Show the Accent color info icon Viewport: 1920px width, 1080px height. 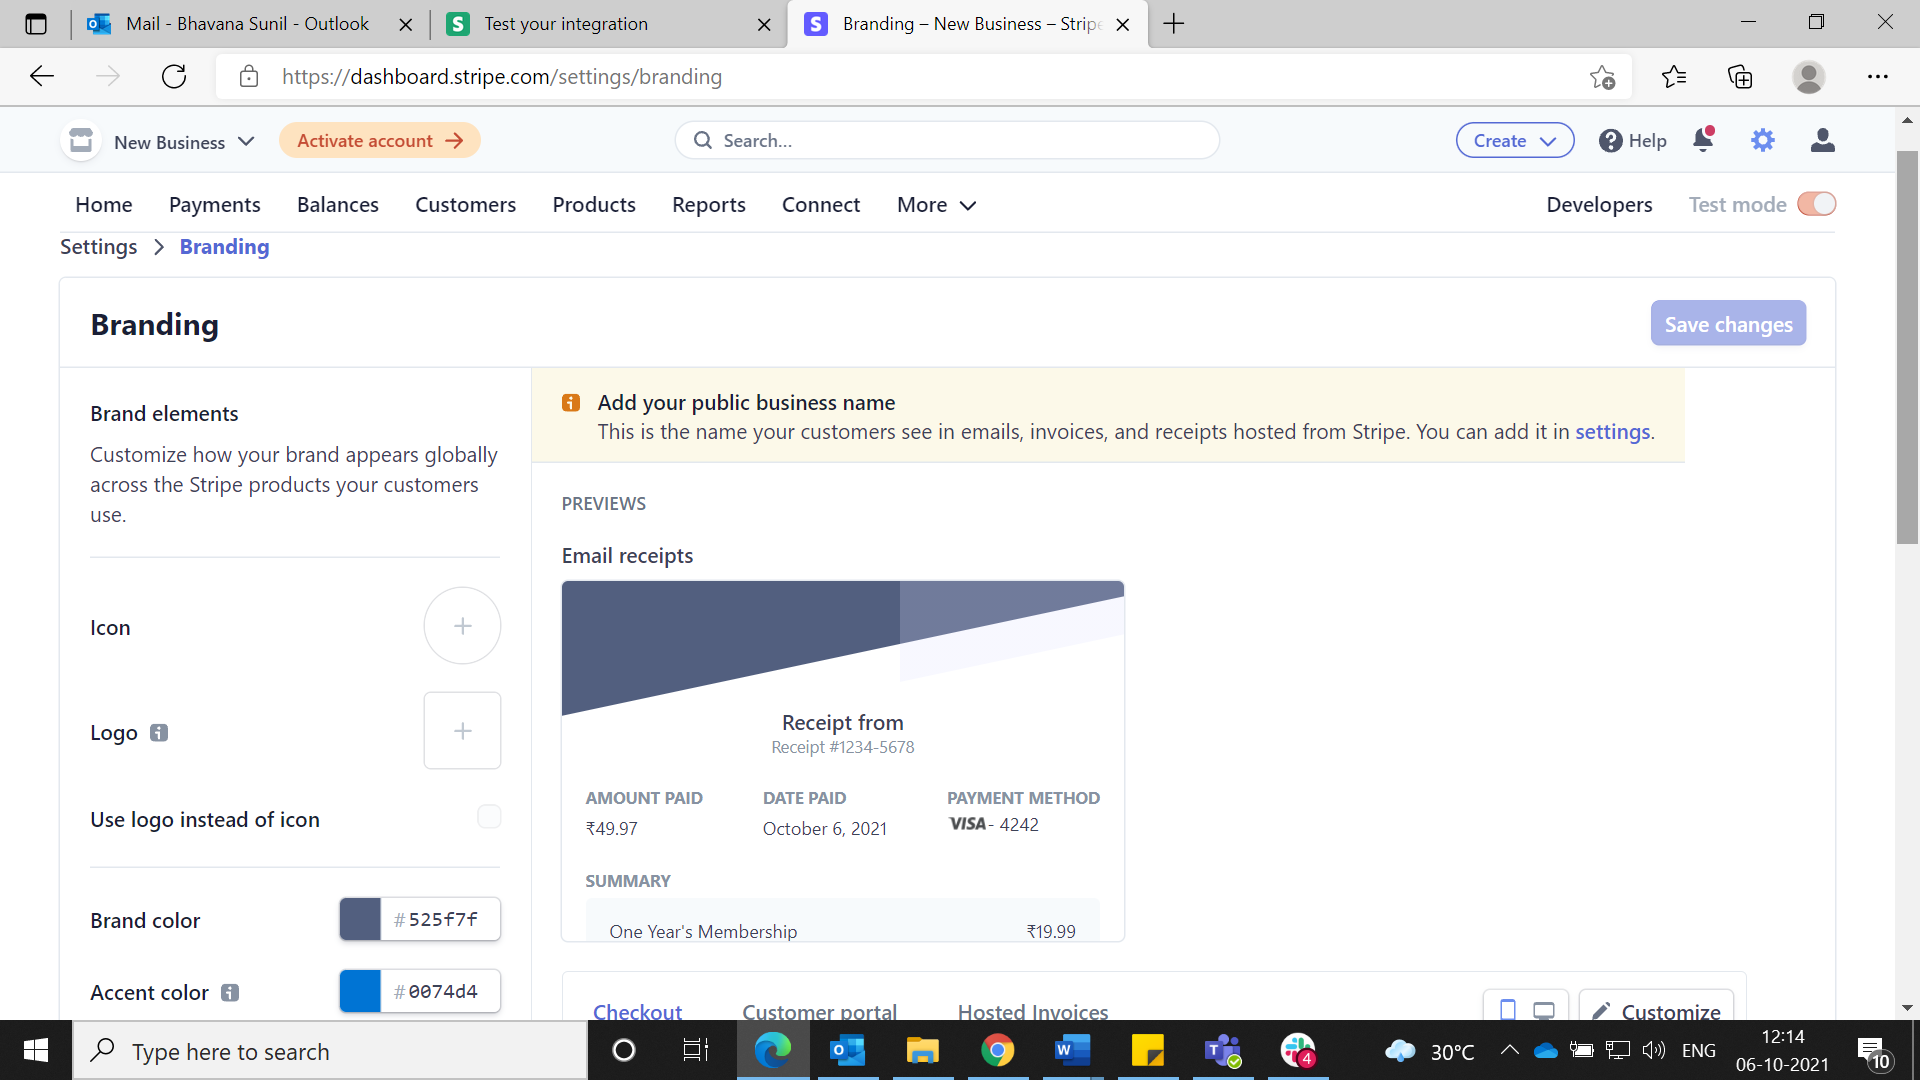coord(230,993)
